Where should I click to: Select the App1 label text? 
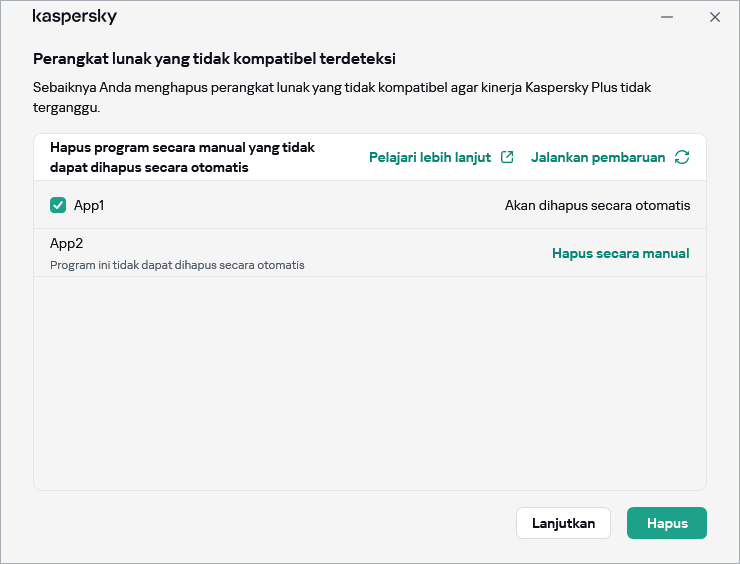(x=89, y=205)
